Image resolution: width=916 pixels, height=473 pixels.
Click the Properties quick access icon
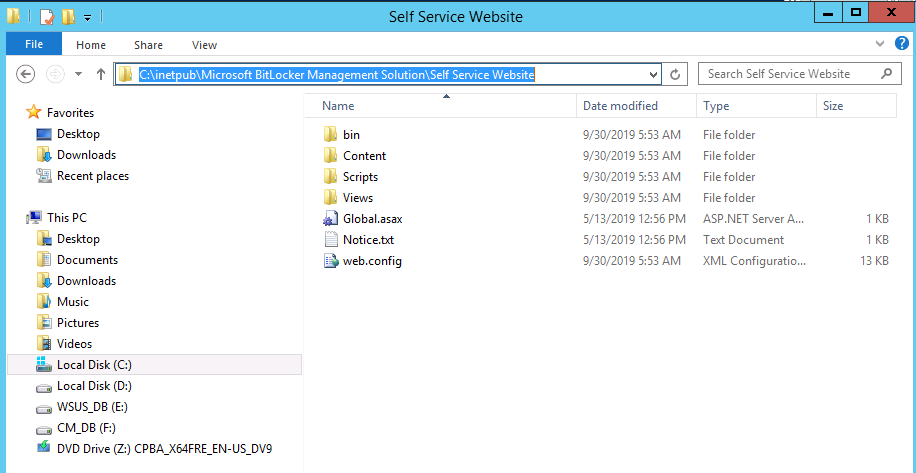click(x=46, y=16)
